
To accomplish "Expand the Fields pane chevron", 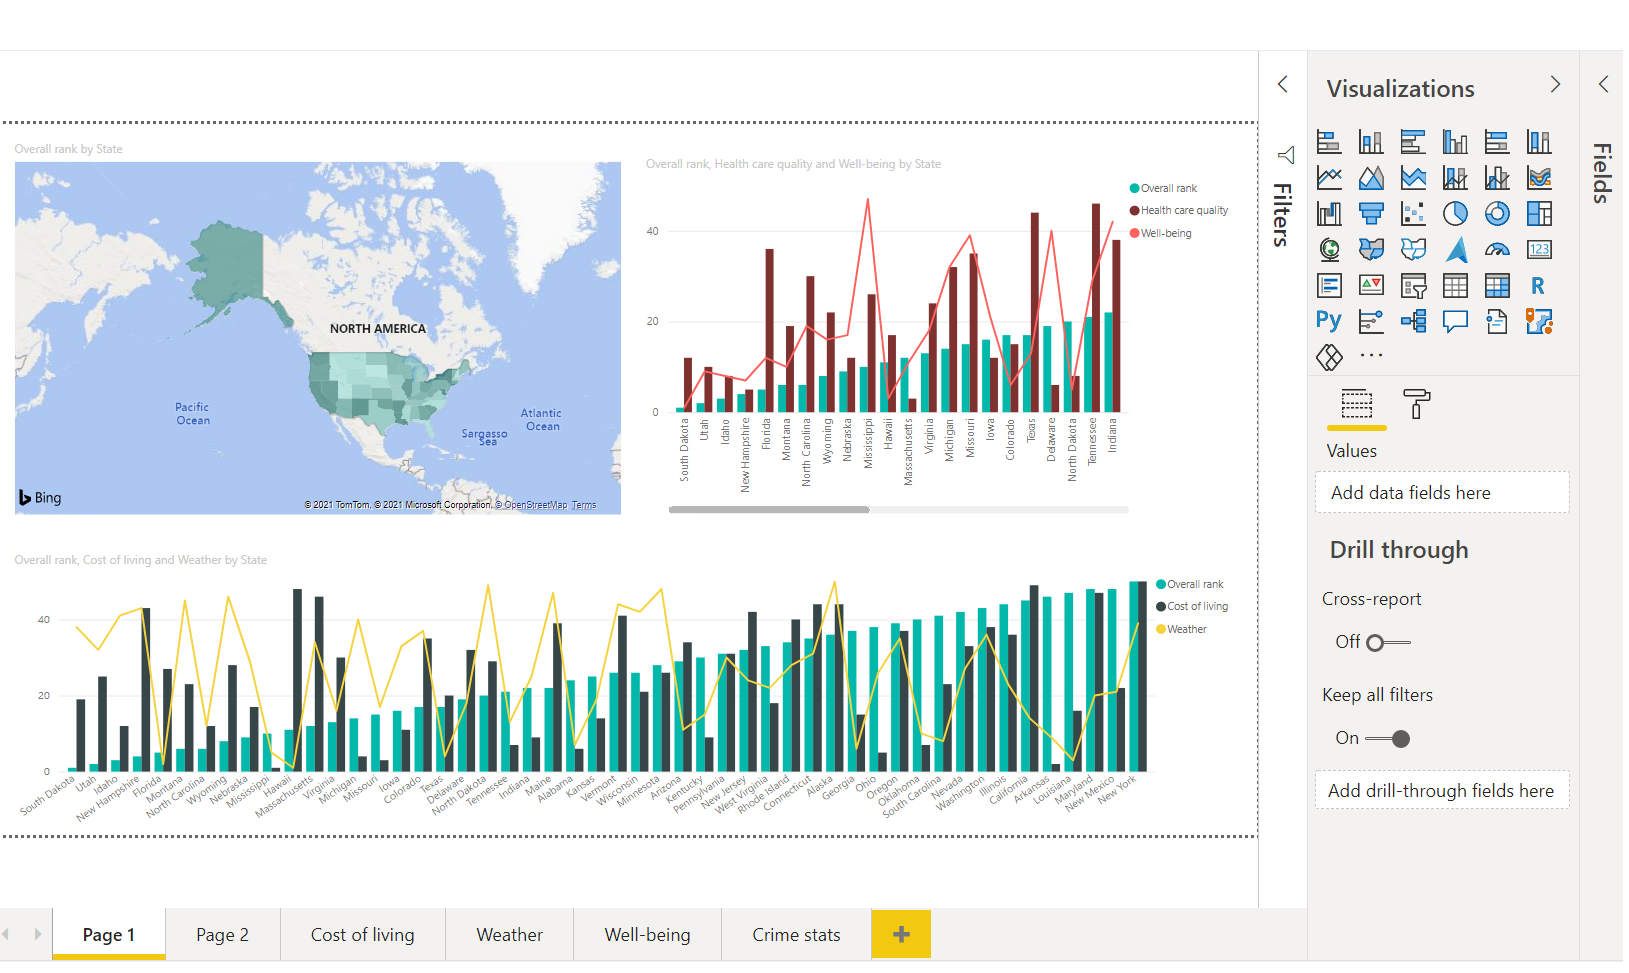I will pyautogui.click(x=1603, y=85).
